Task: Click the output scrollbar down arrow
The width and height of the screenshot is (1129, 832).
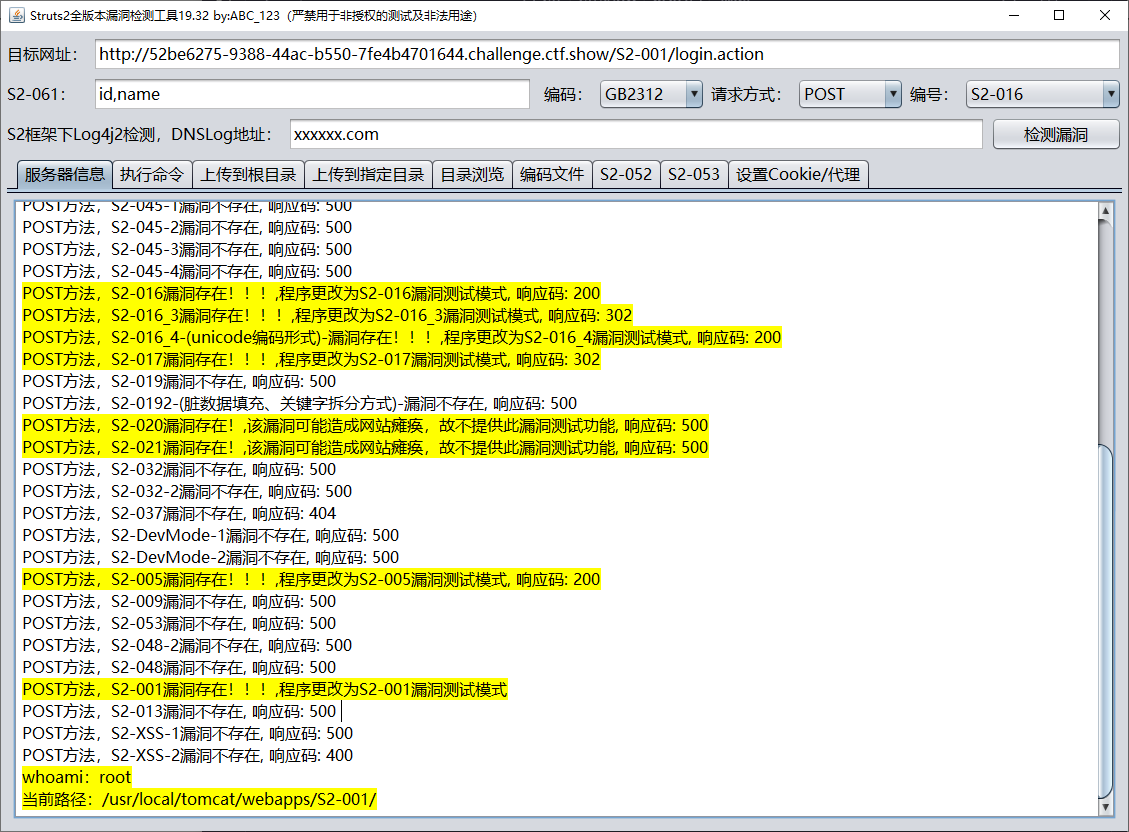Action: [1105, 808]
